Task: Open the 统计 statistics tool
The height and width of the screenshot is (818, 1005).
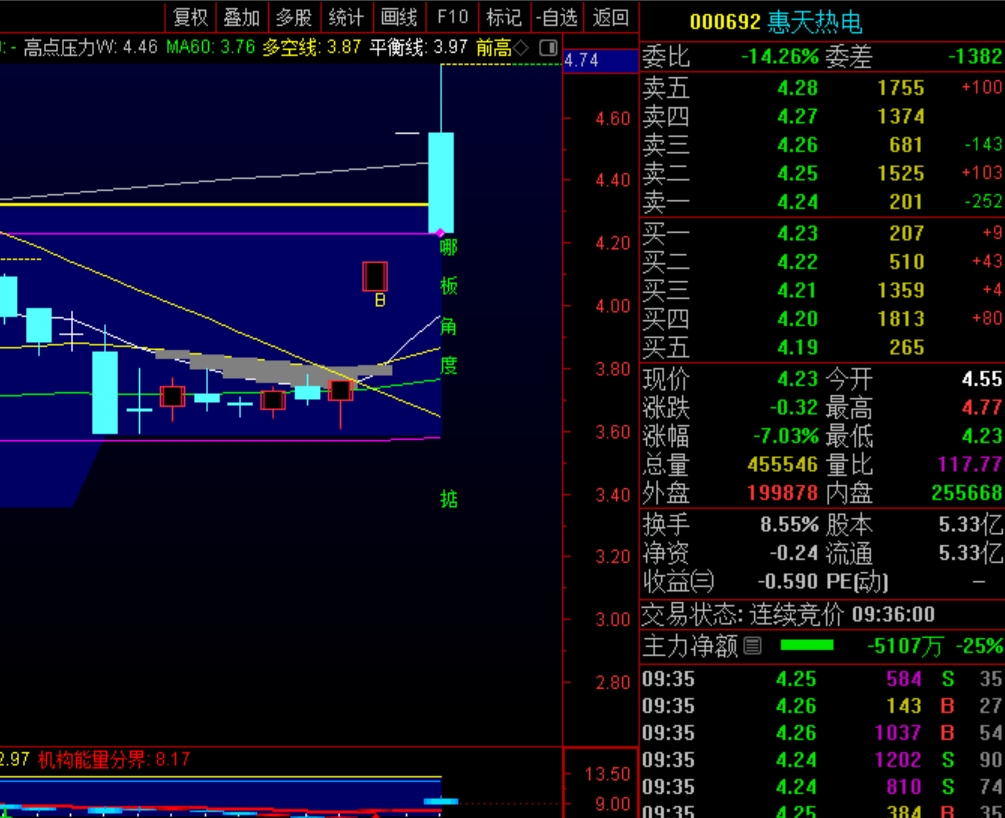Action: [346, 17]
